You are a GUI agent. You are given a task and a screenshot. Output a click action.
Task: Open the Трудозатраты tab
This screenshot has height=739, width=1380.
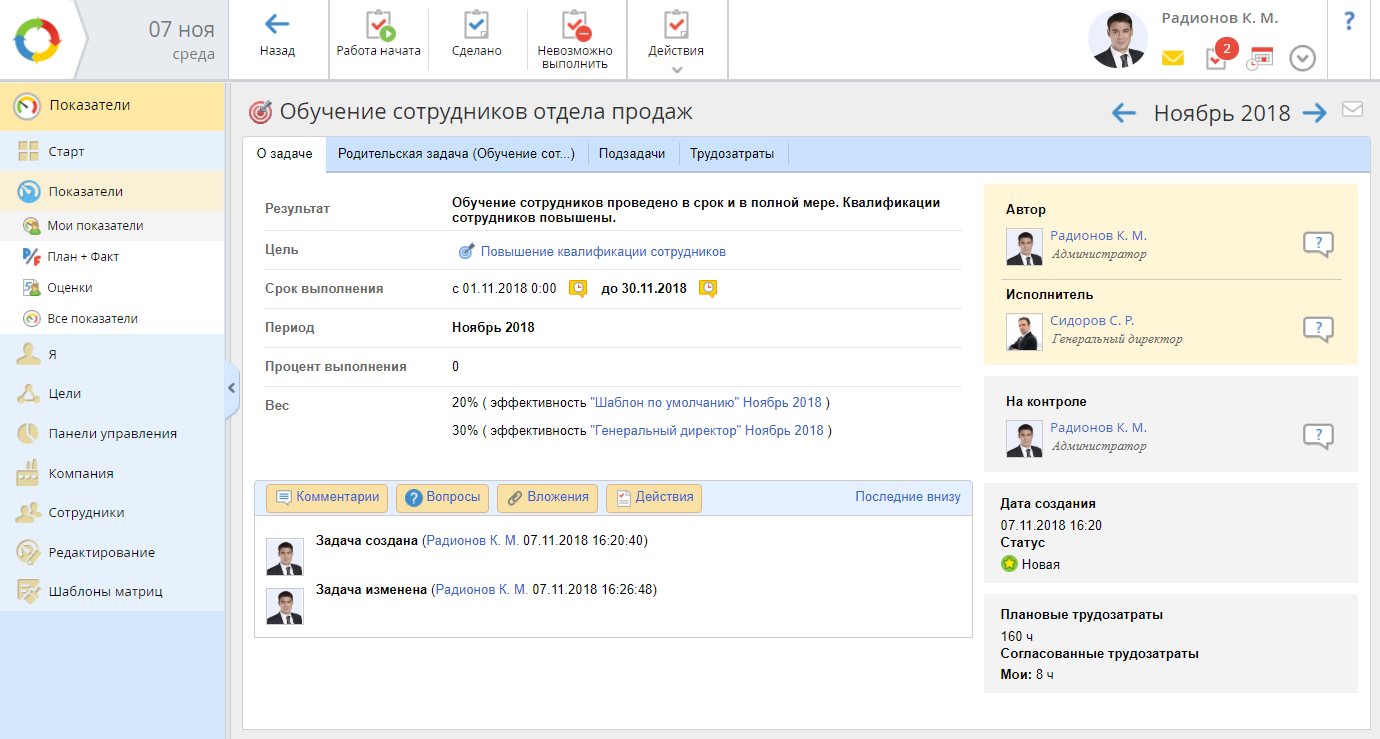tap(732, 154)
